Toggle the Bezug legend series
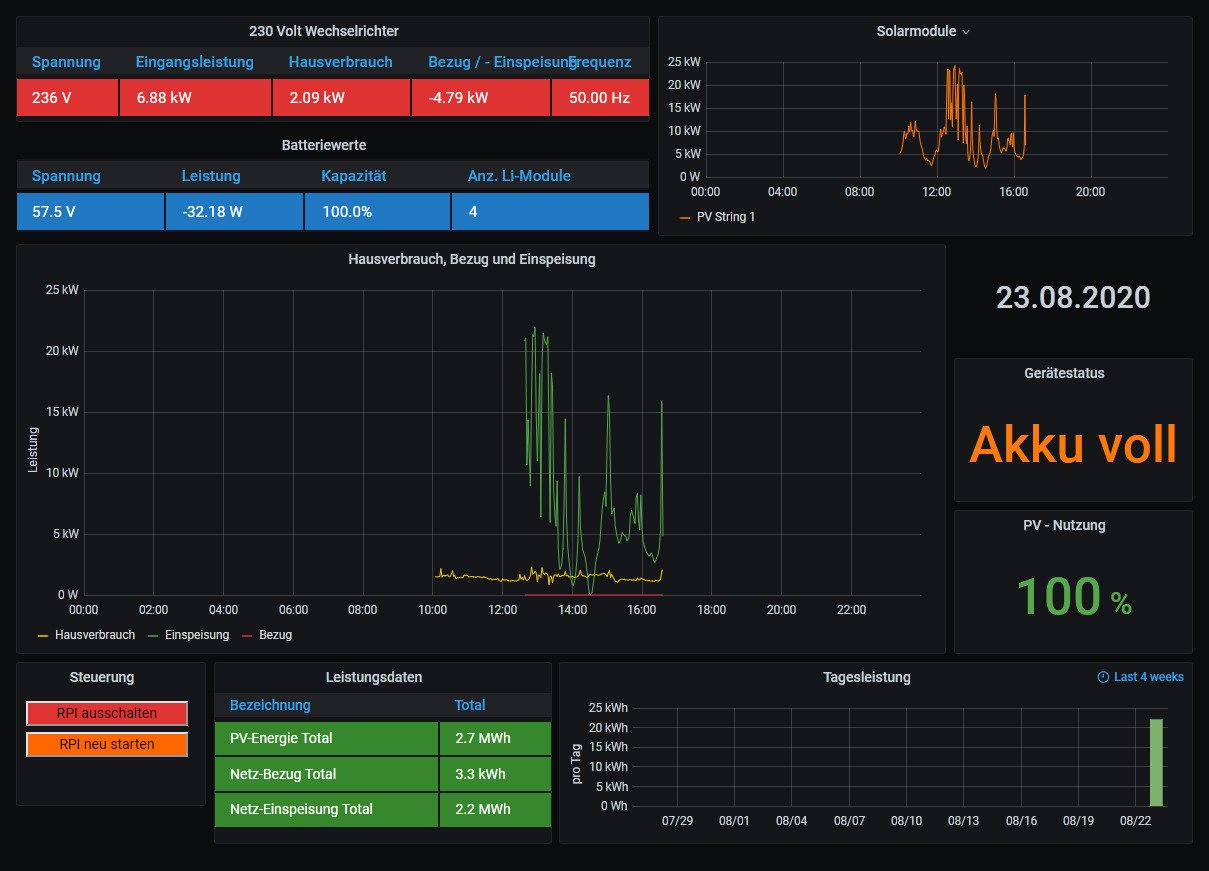Screen dimensions: 1209x871 (275, 635)
